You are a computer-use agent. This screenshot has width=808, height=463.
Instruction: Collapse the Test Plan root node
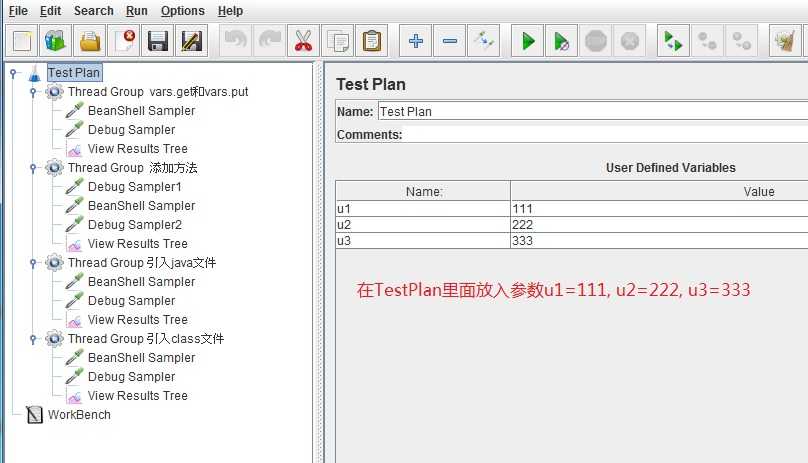(x=13, y=74)
